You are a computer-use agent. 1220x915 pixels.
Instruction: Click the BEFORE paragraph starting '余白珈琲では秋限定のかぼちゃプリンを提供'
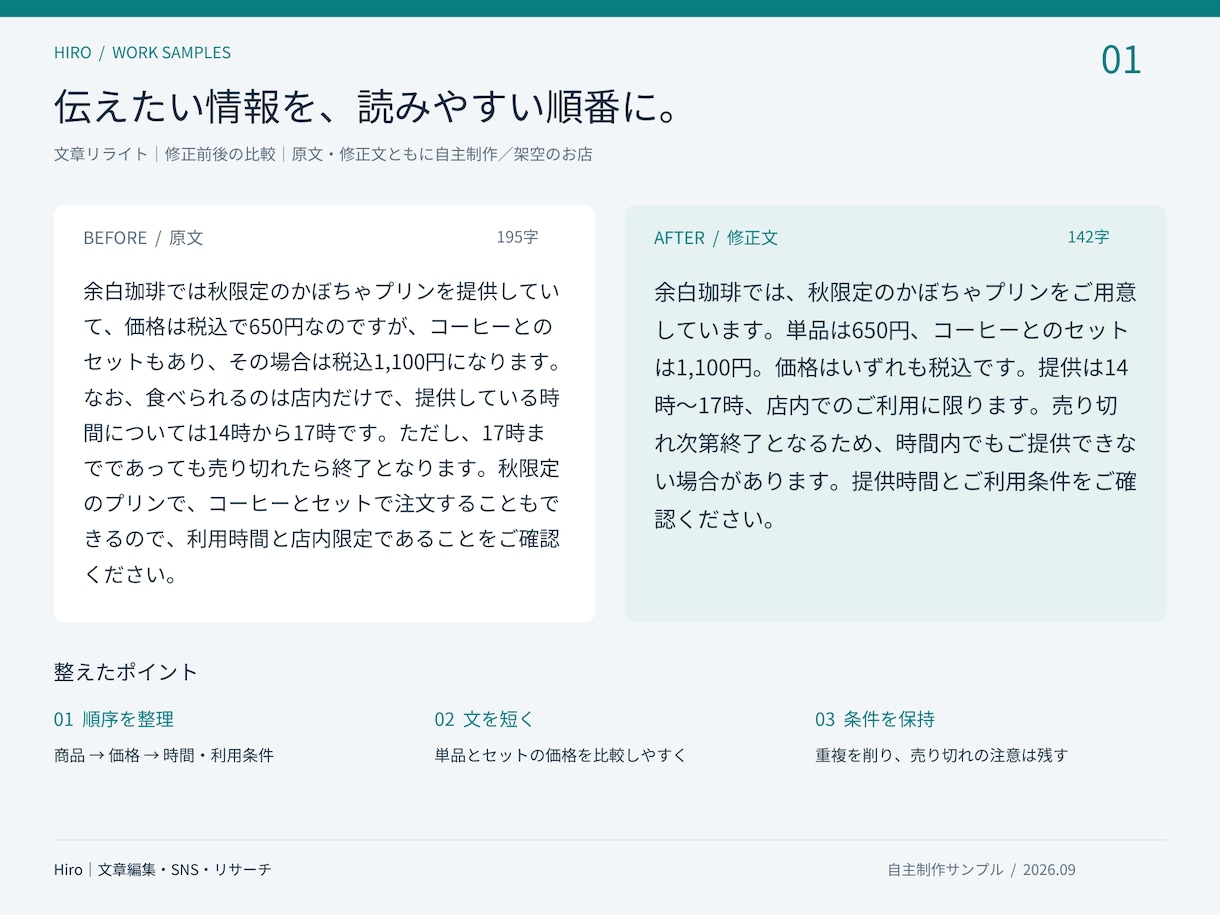[x=322, y=433]
